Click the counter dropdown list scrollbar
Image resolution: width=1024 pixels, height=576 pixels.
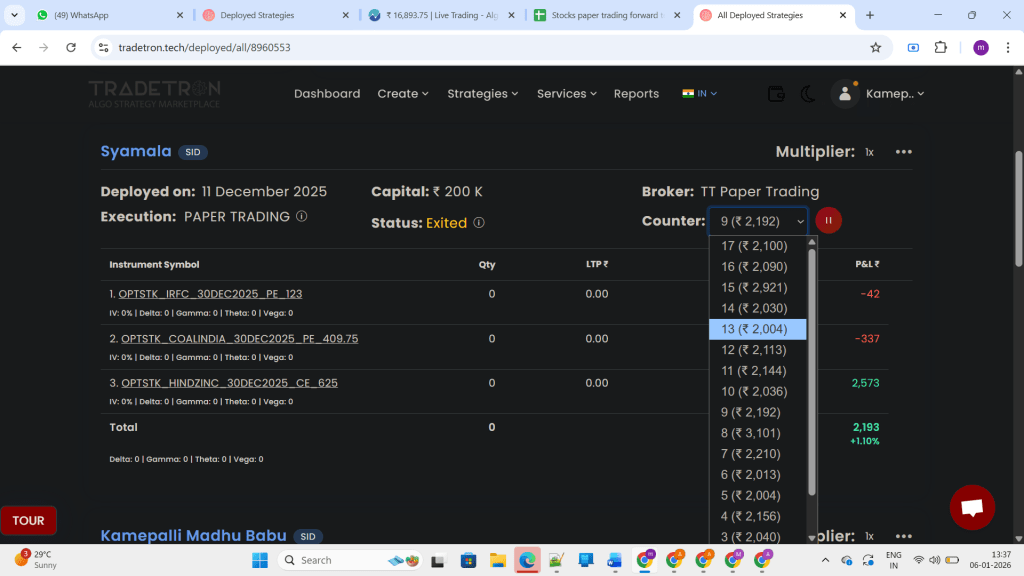coord(812,370)
